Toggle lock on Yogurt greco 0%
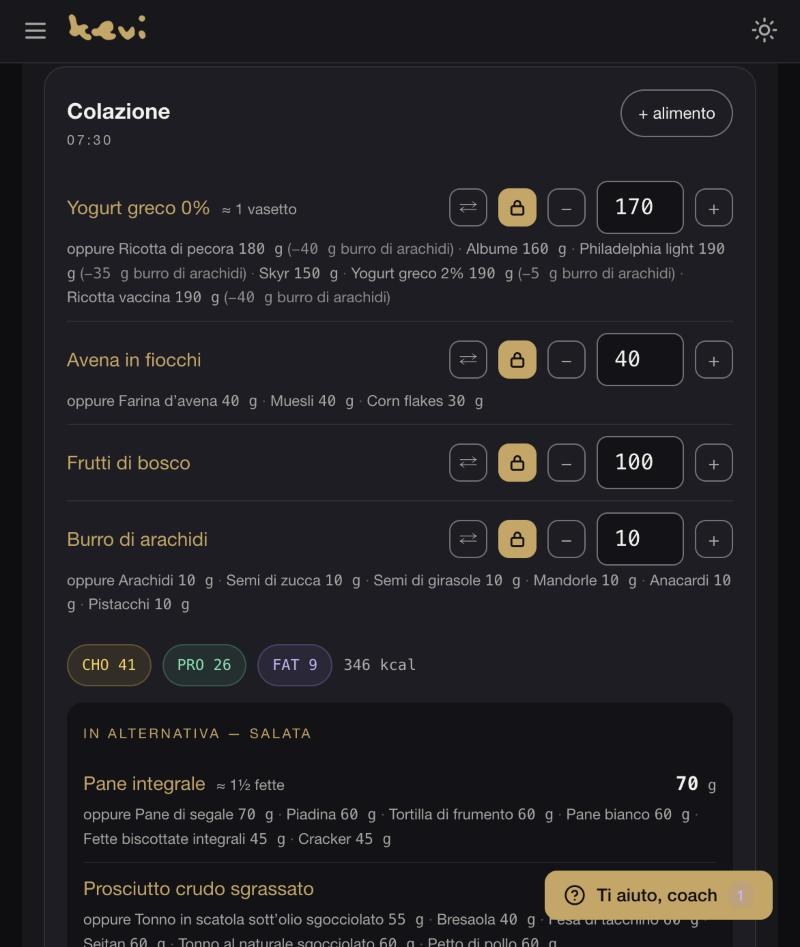The width and height of the screenshot is (800, 947). 517,208
